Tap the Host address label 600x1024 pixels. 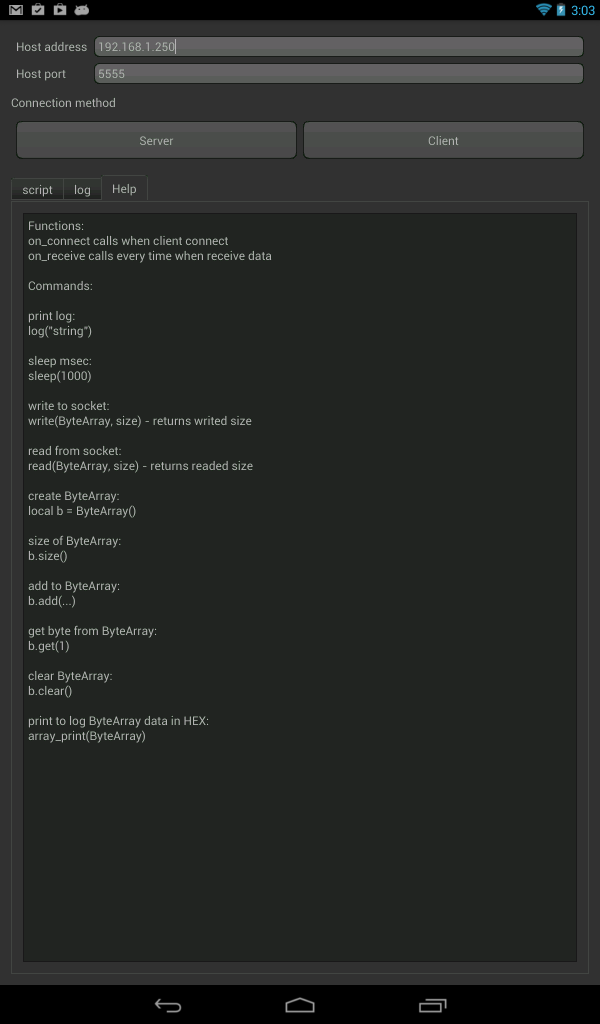[x=51, y=47]
